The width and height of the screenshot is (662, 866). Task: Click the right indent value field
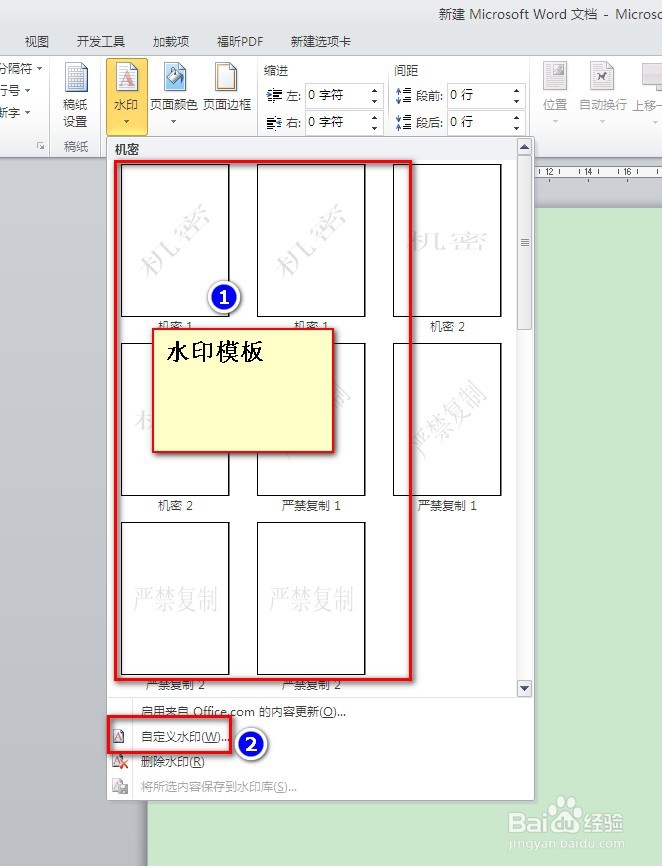pos(336,122)
